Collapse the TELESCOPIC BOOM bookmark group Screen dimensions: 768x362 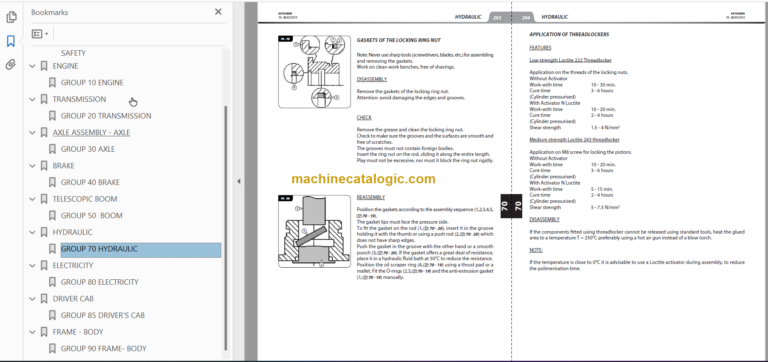coord(33,199)
